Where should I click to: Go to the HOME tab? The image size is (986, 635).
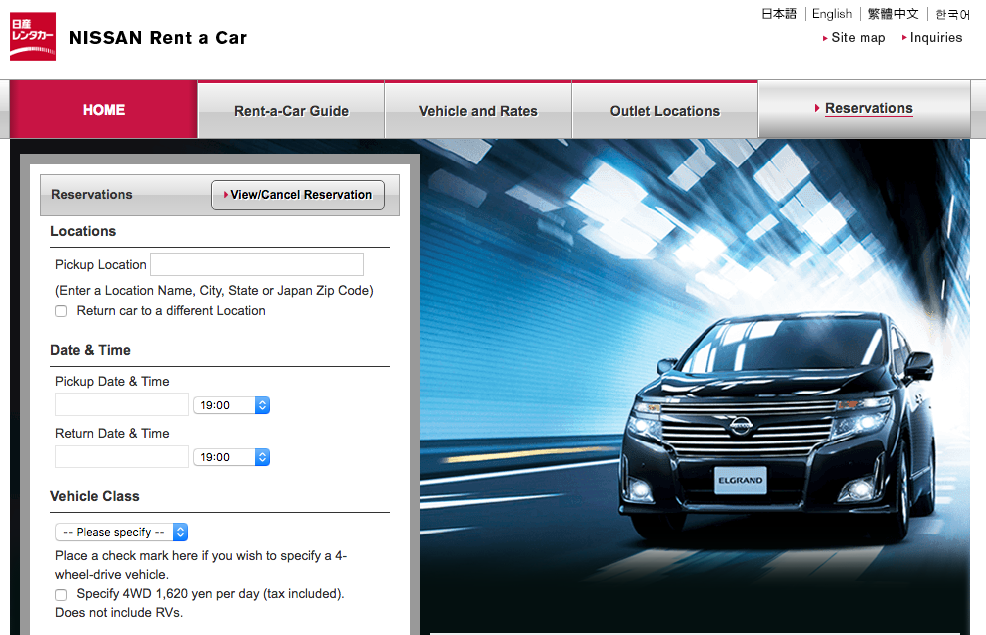pyautogui.click(x=104, y=110)
